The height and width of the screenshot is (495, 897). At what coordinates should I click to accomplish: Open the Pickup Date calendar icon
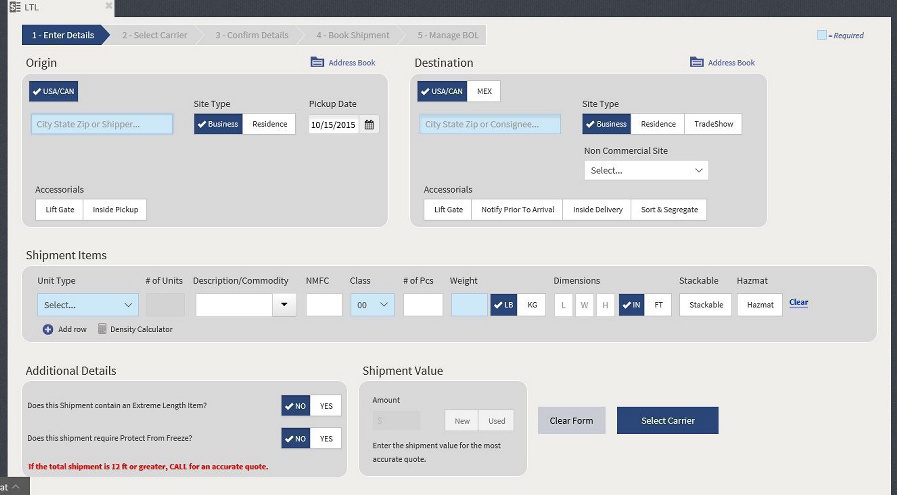tap(369, 125)
